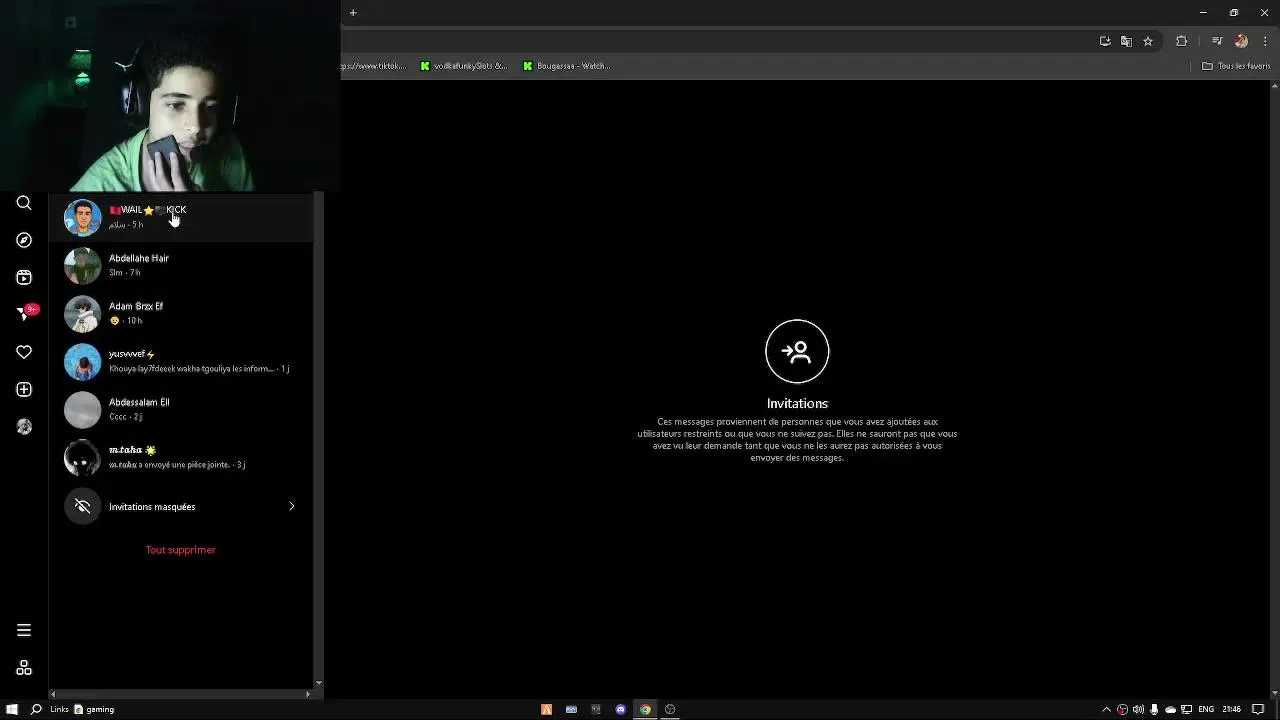
Task: Open the profile avatar in sidebar
Action: [24, 427]
